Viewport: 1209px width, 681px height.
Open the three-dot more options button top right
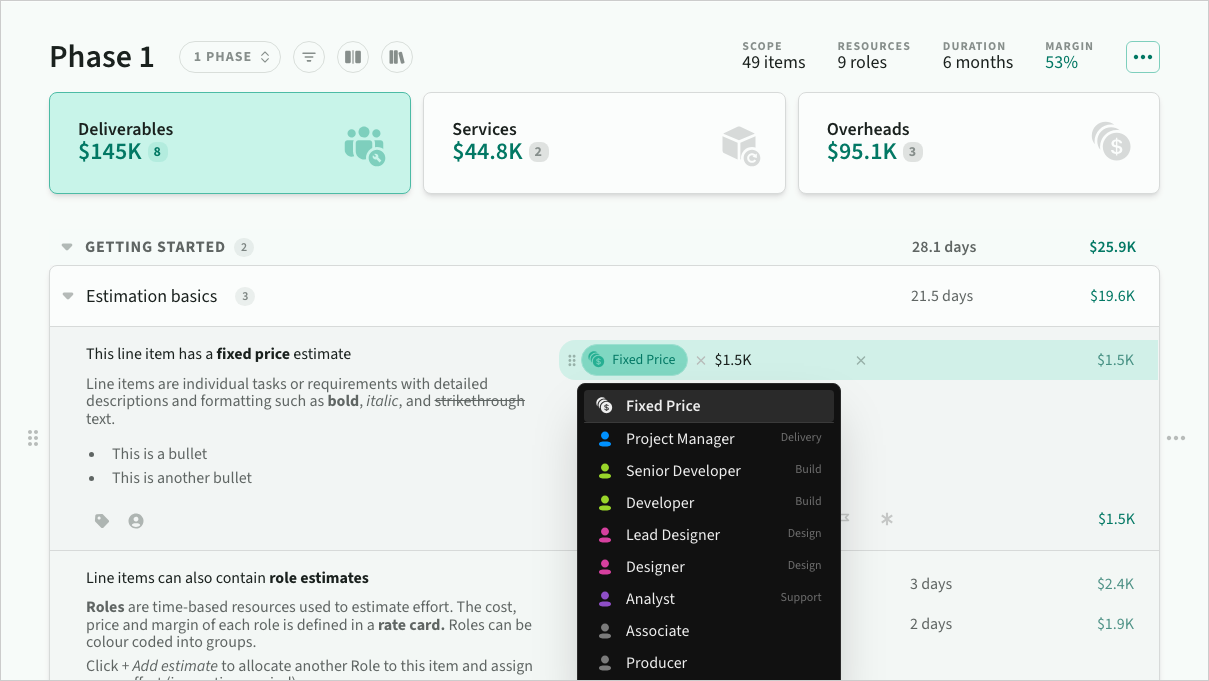[1143, 57]
